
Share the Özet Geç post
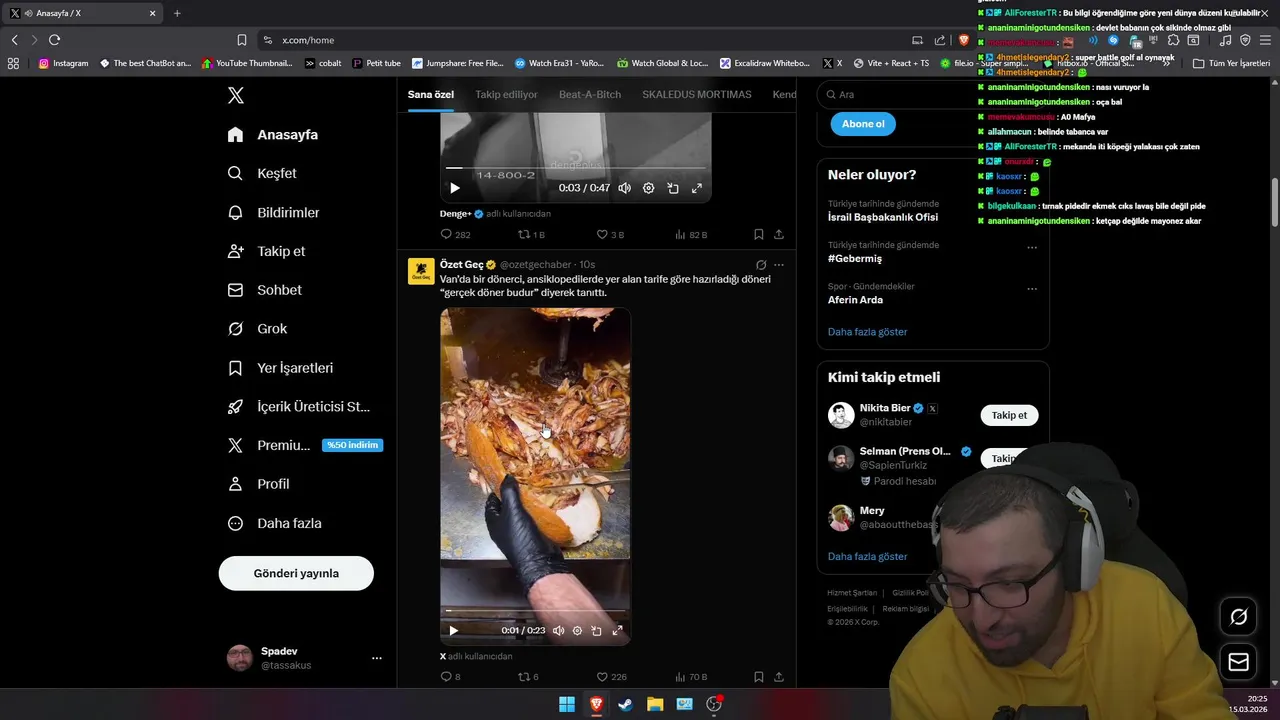779,677
